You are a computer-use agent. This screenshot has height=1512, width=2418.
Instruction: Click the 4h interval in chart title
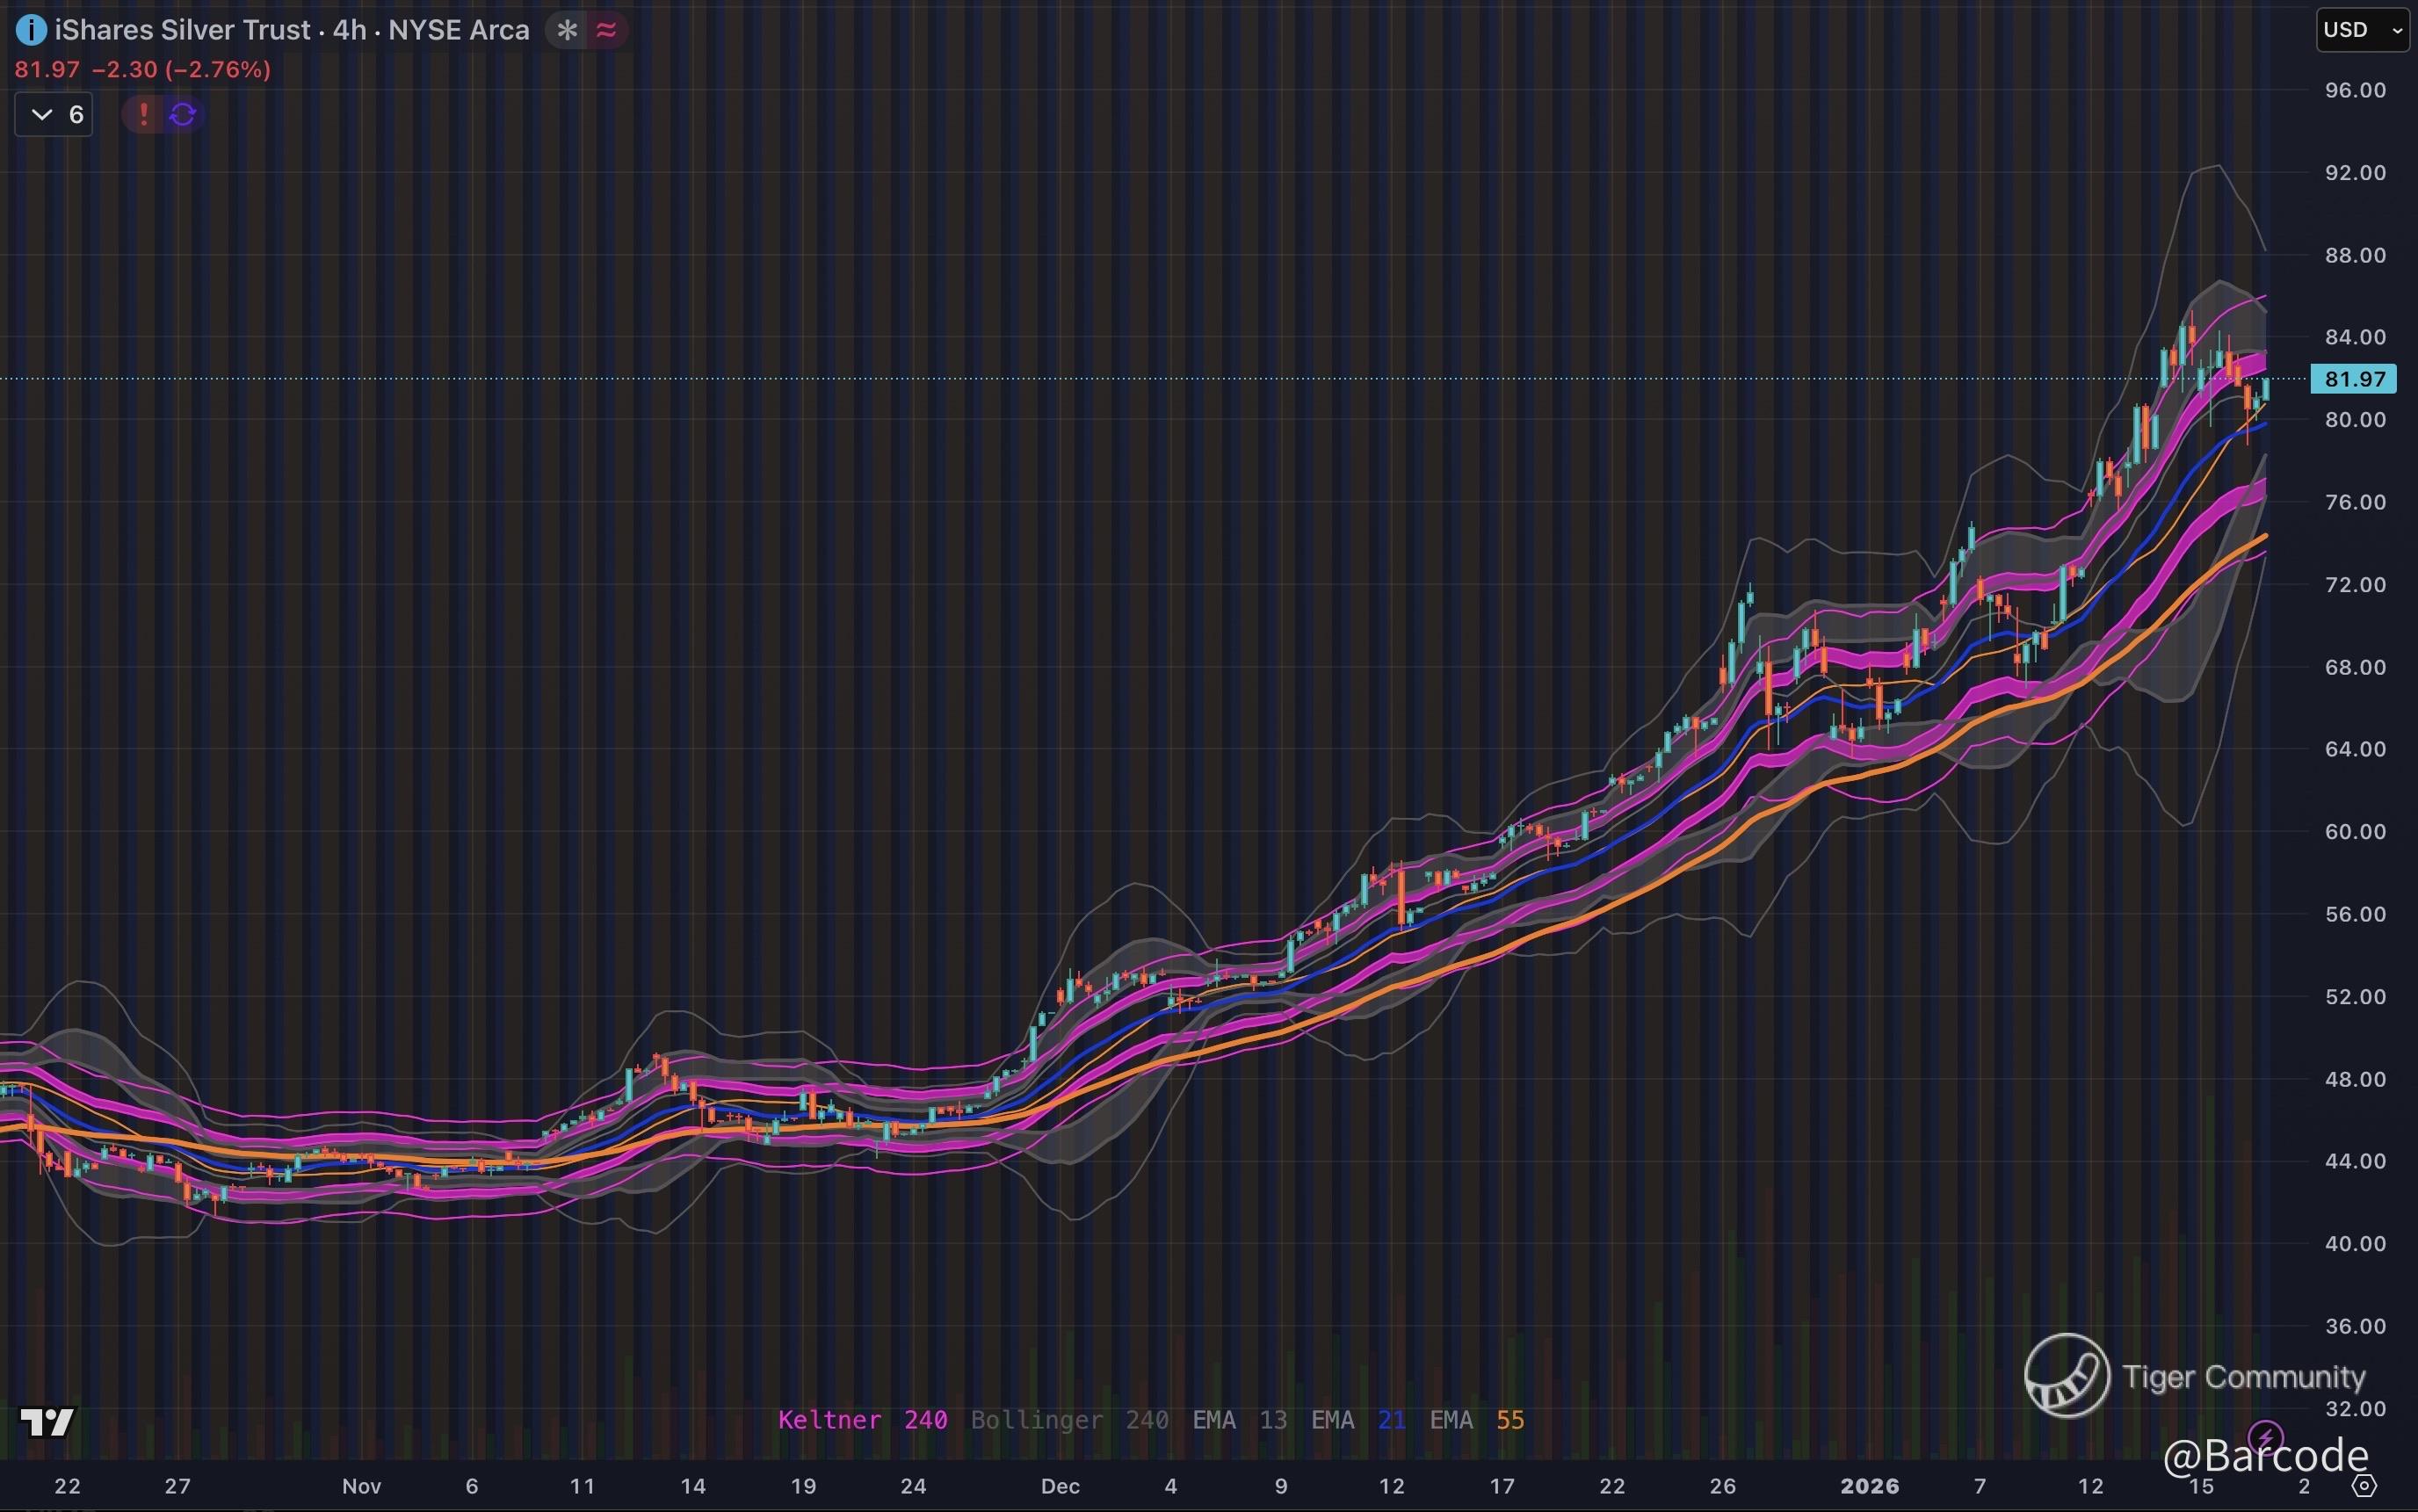click(349, 30)
